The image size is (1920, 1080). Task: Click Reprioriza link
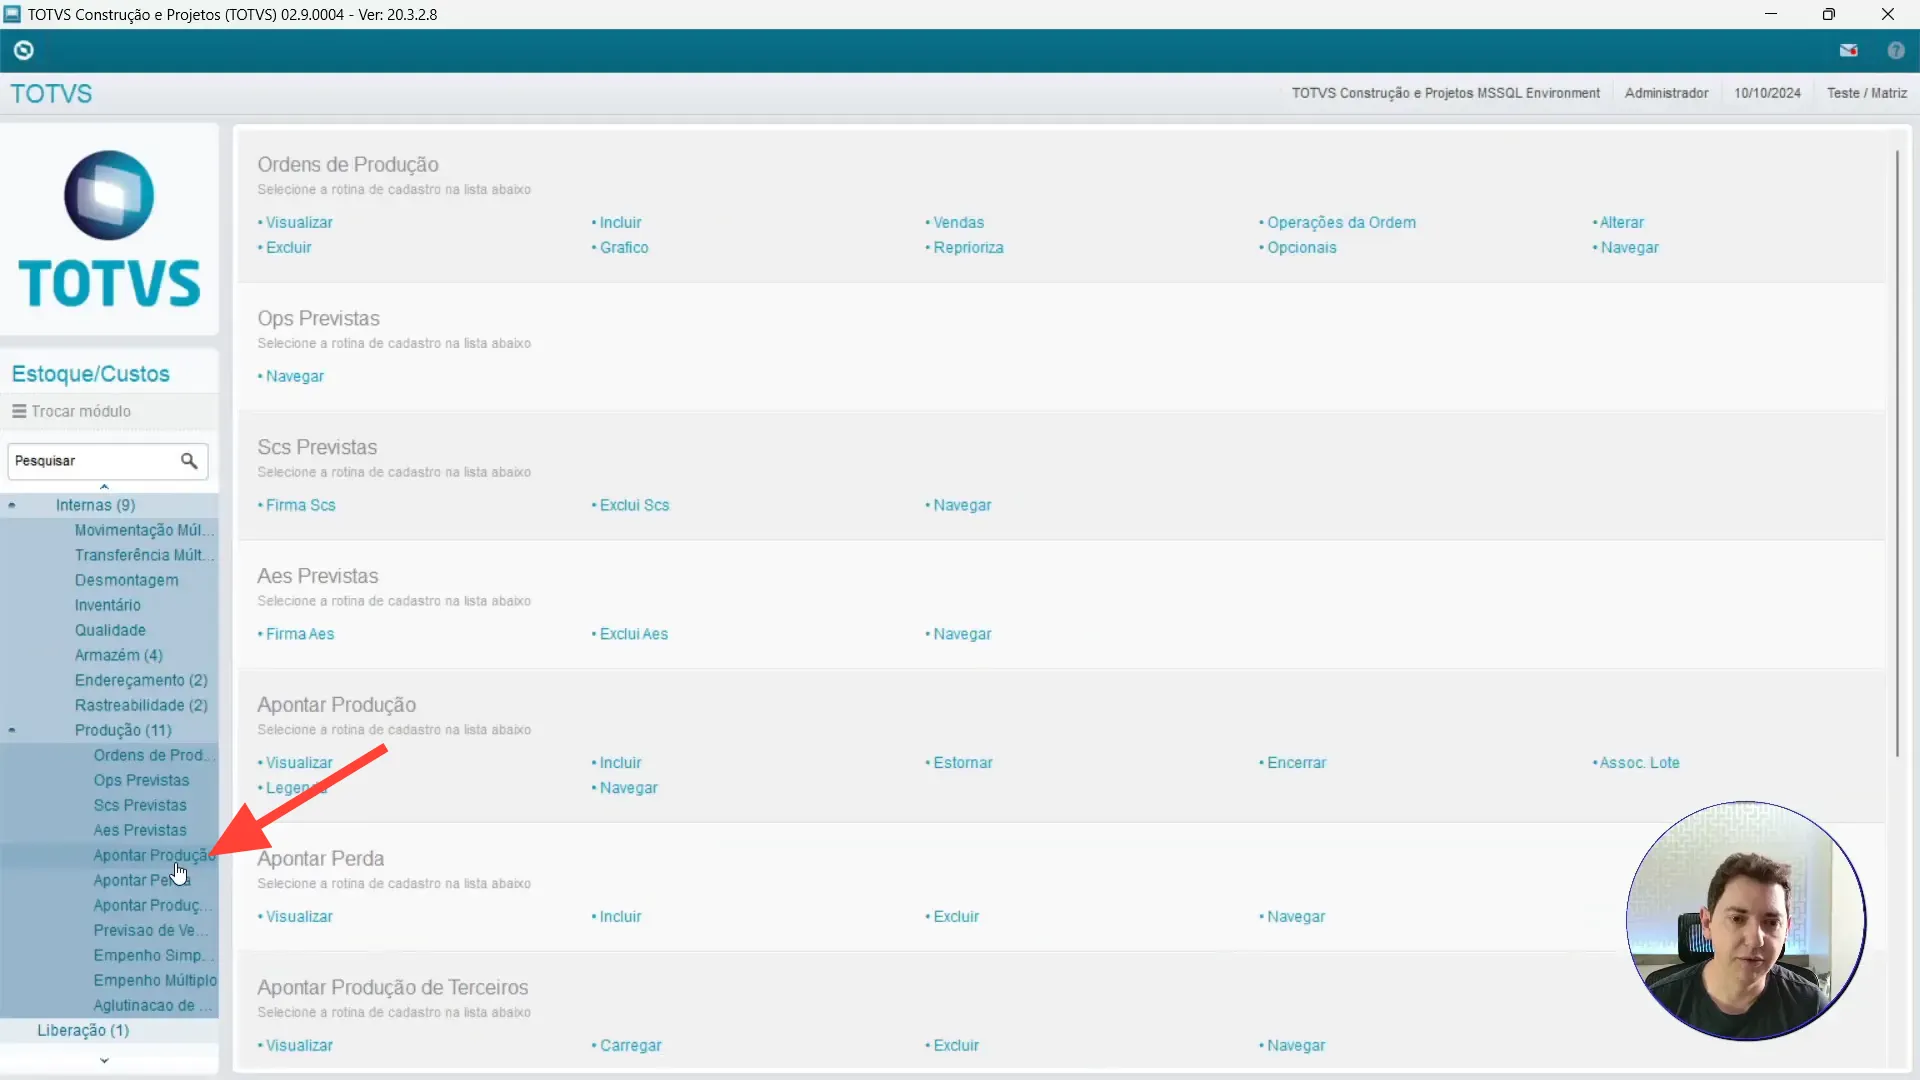coord(968,247)
